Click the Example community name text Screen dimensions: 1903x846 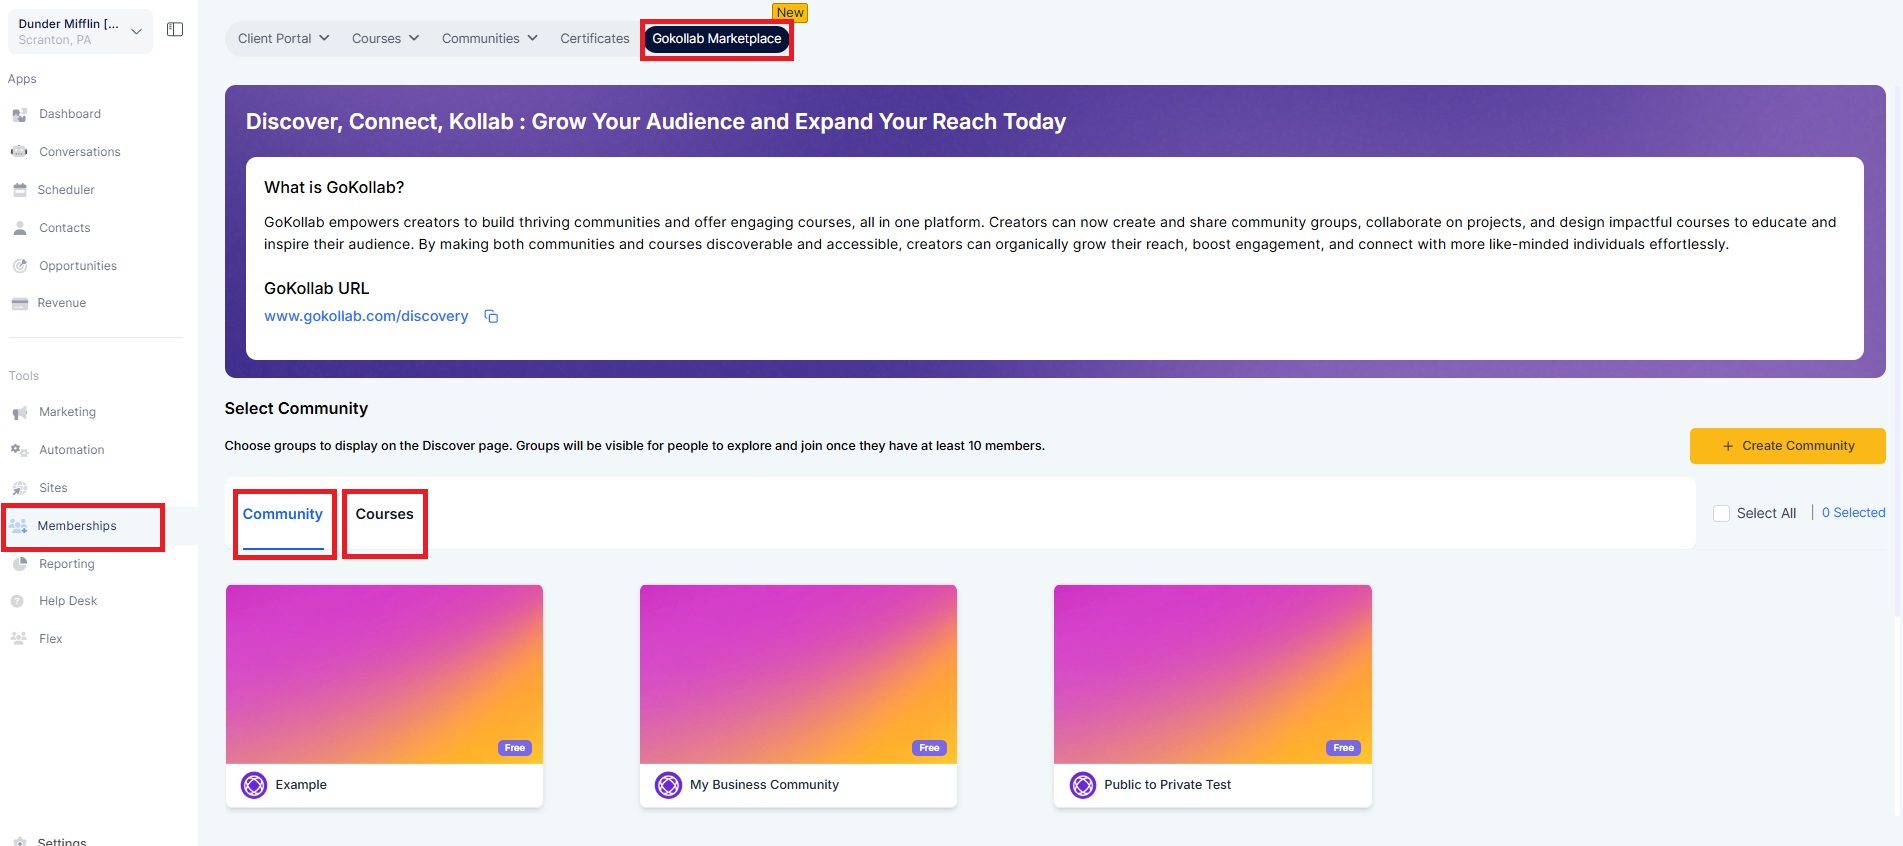tap(301, 785)
